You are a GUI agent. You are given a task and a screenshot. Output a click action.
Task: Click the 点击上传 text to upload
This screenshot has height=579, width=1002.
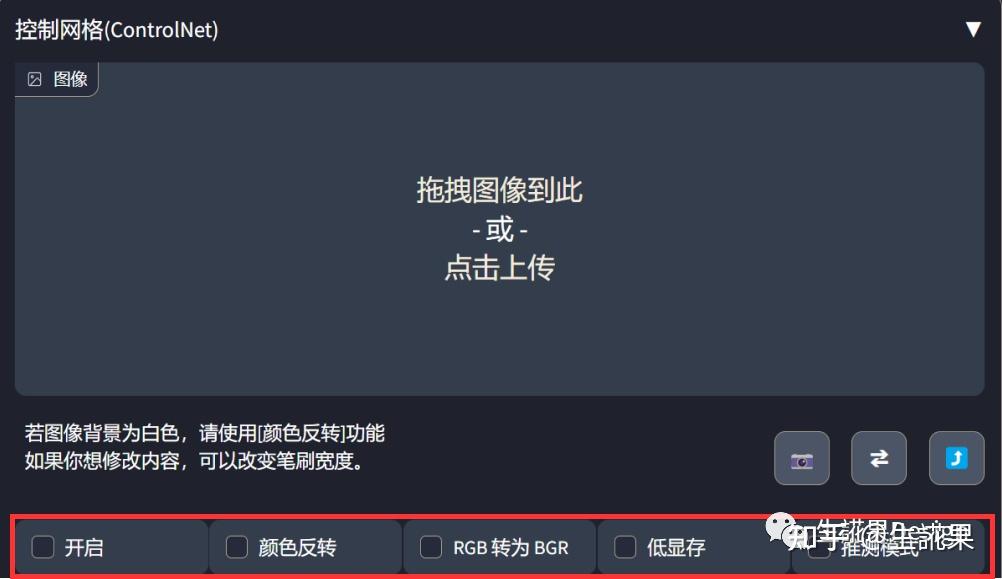coord(500,267)
